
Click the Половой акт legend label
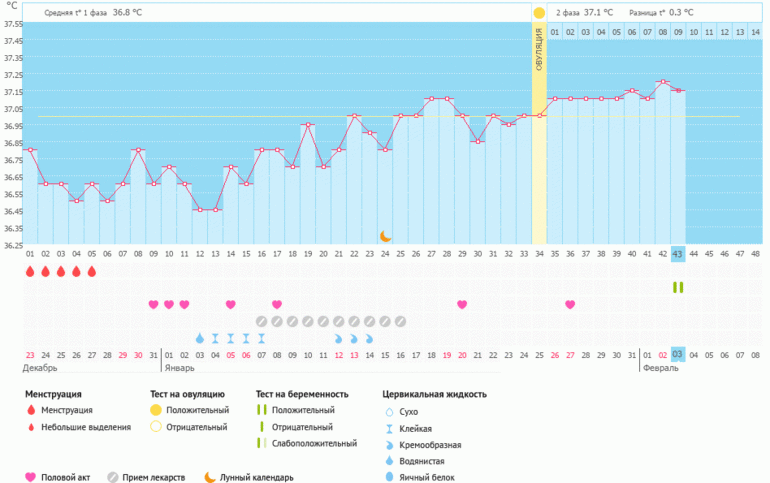click(x=65, y=477)
